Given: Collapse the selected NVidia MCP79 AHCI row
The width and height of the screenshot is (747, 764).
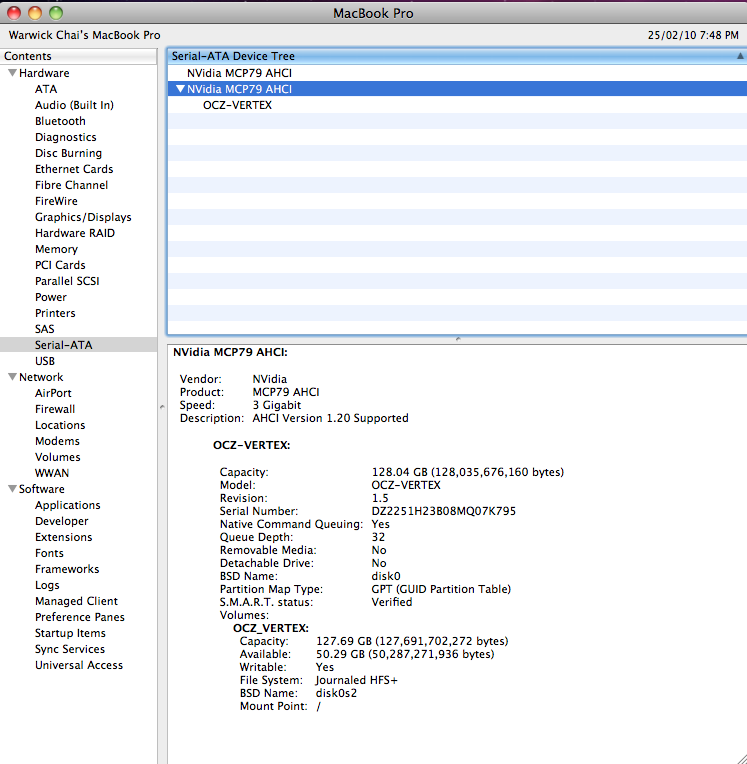Looking at the screenshot, I should [180, 89].
